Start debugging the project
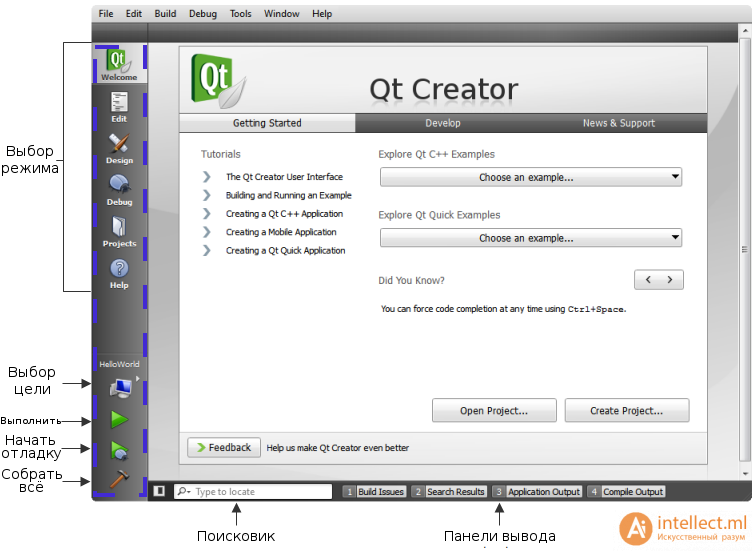This screenshot has width=754, height=551. coord(119,450)
